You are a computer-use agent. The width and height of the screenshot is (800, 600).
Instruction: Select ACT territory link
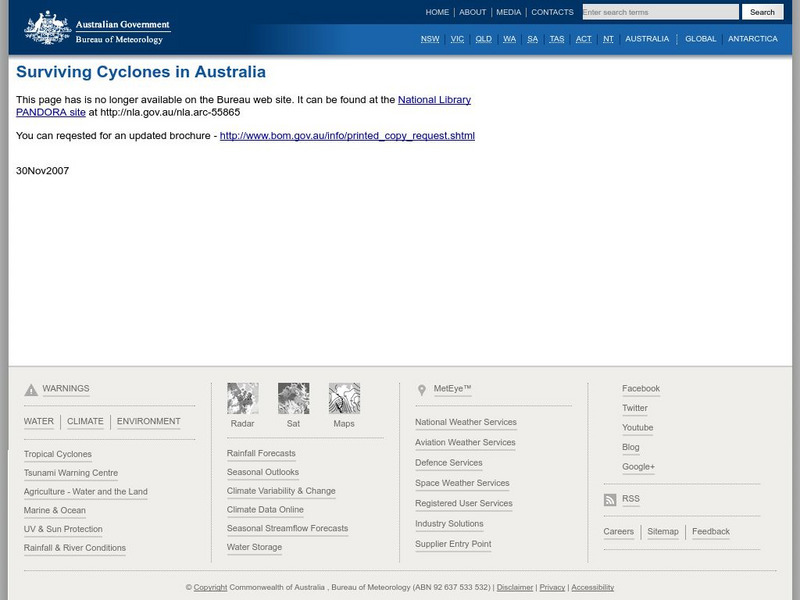pyautogui.click(x=584, y=39)
